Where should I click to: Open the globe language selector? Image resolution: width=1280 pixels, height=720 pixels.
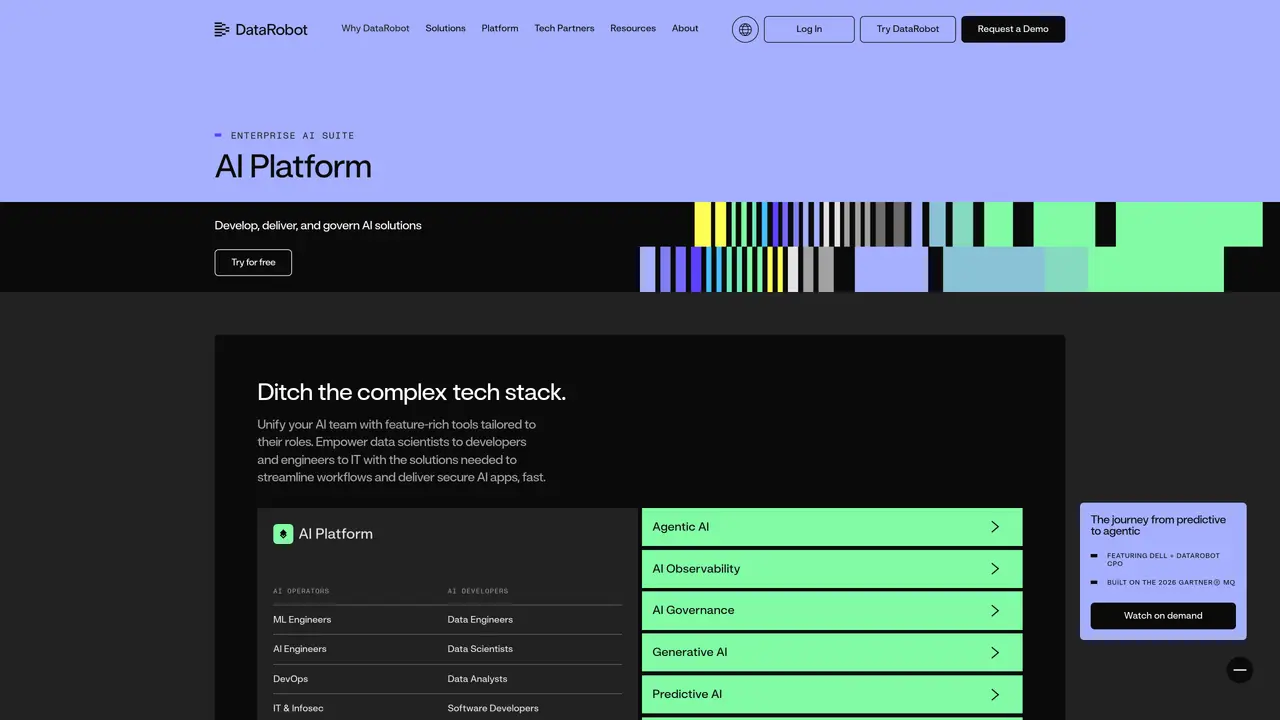point(745,29)
